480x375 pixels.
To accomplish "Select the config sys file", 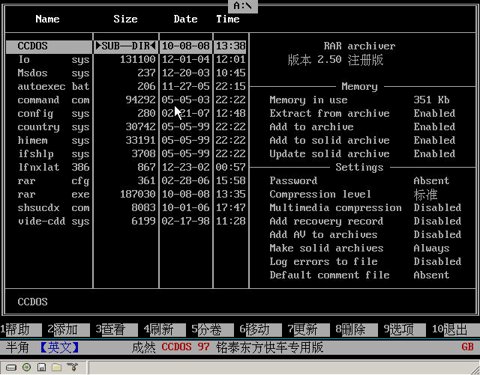I will (126, 114).
